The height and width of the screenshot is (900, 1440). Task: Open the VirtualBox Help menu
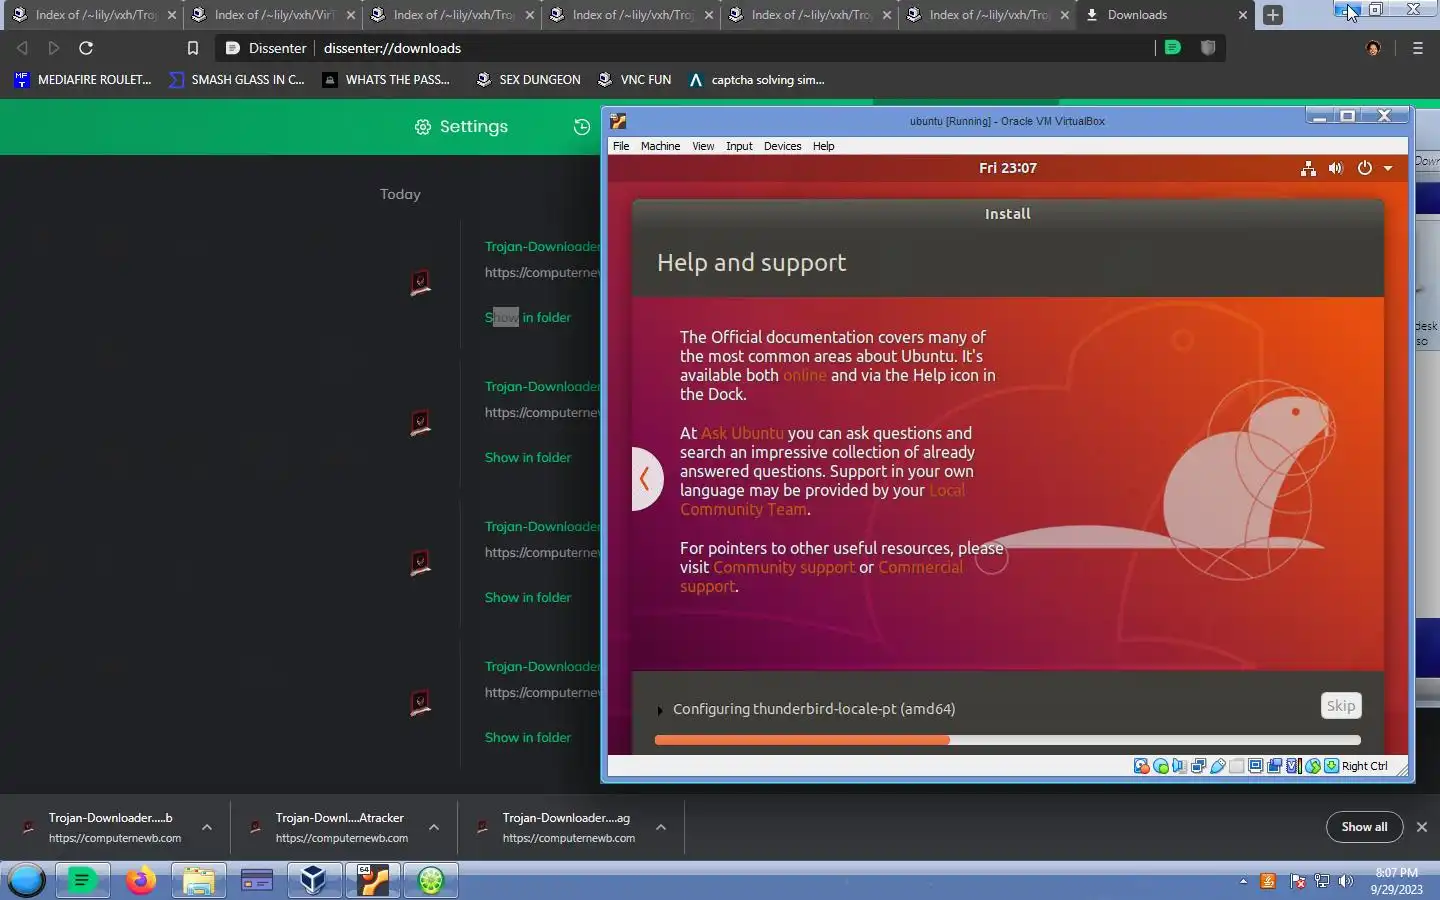tap(823, 146)
